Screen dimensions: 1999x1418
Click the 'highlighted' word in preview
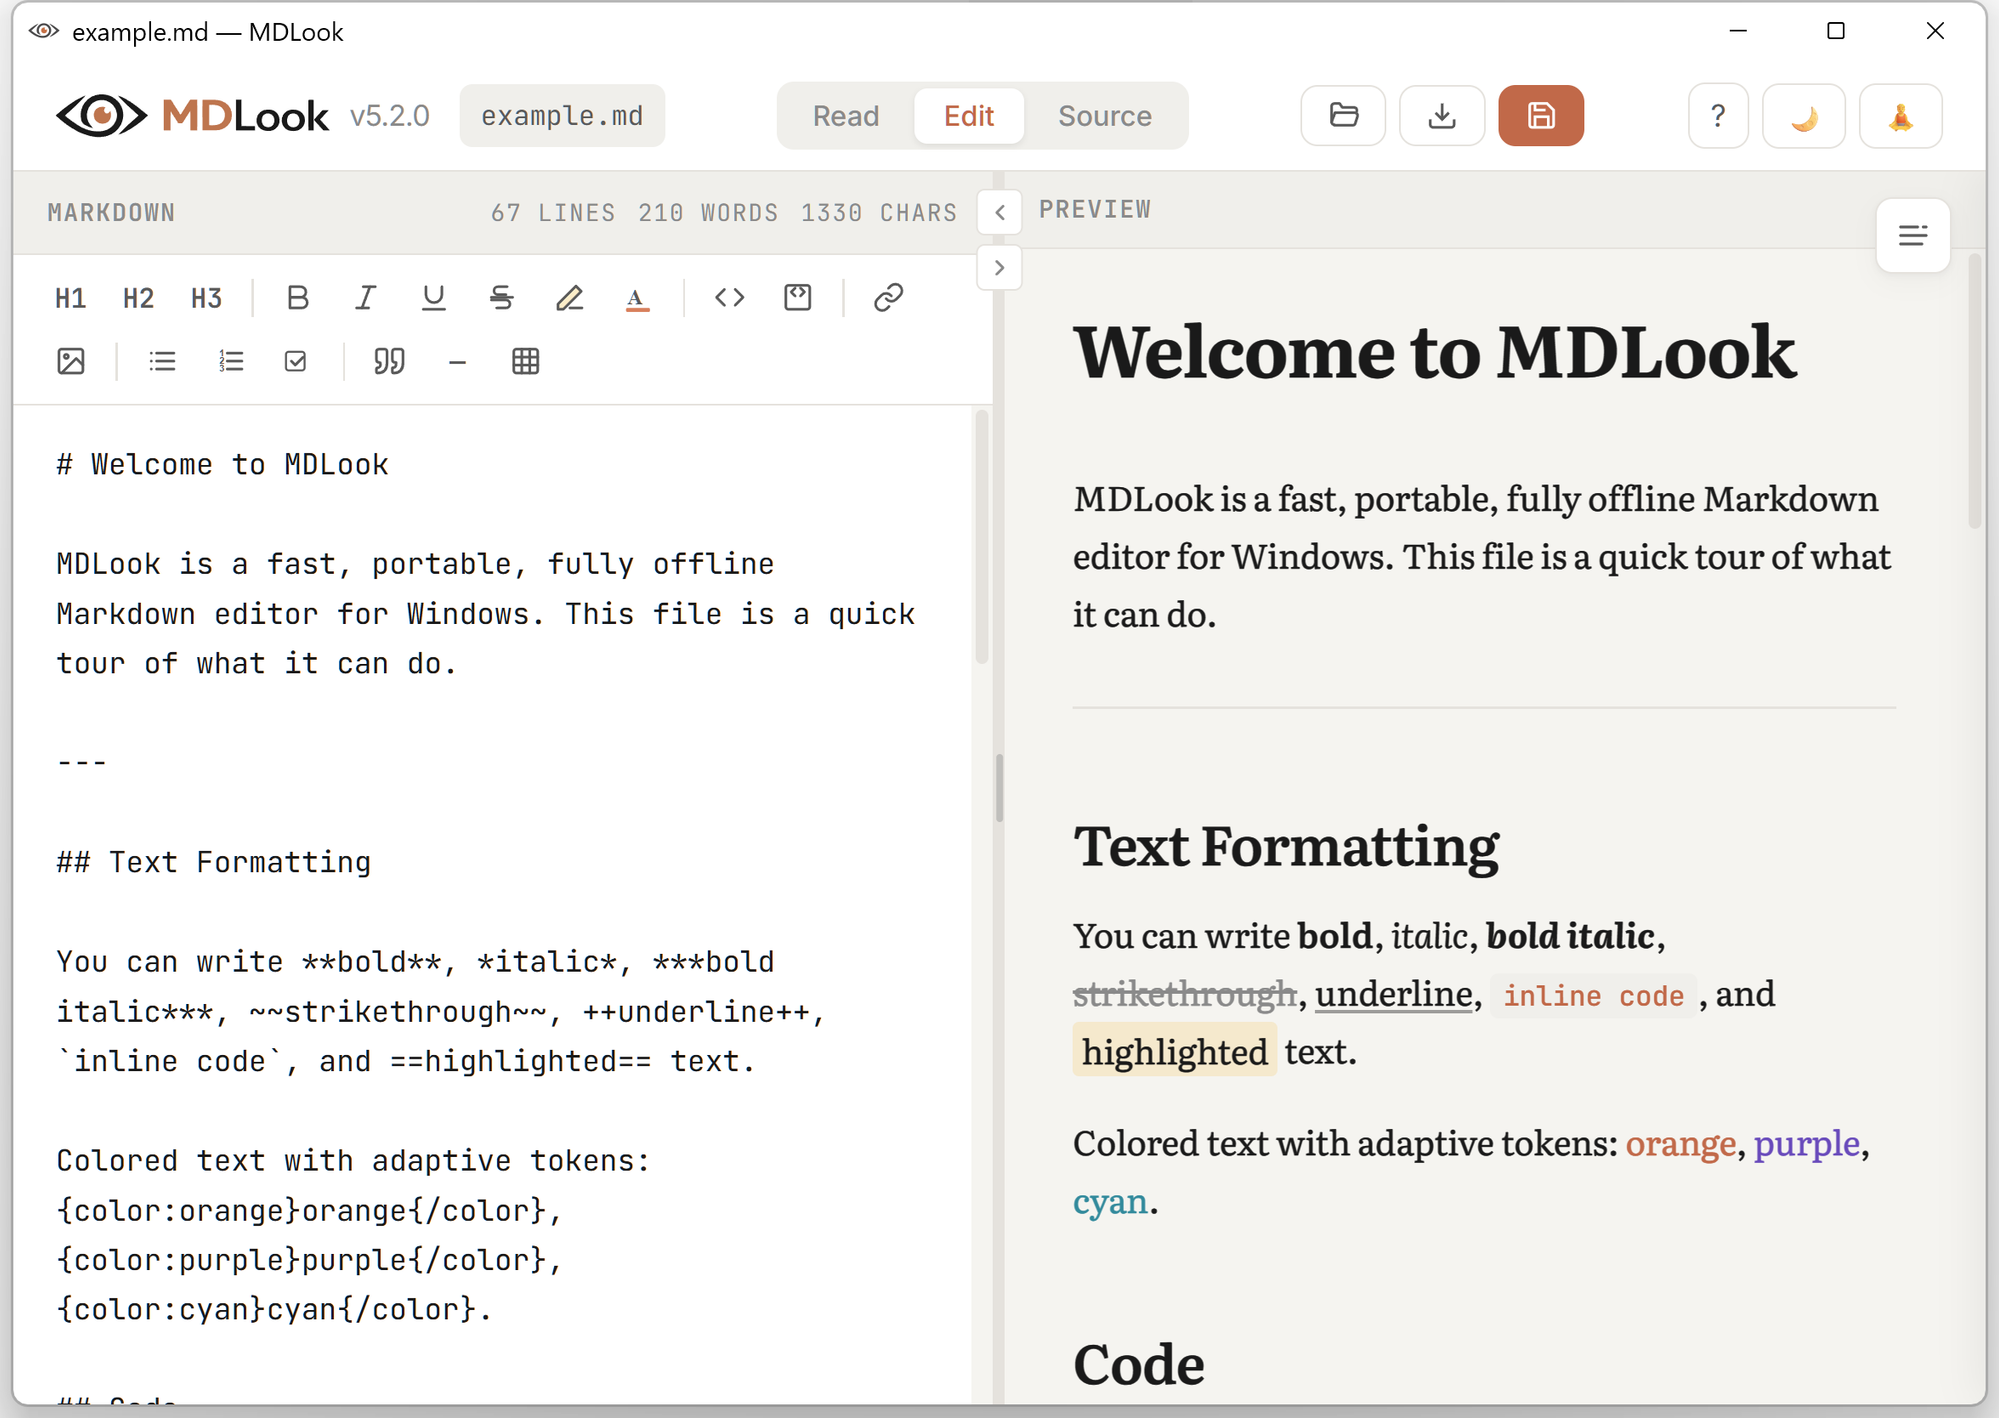1174,1052
